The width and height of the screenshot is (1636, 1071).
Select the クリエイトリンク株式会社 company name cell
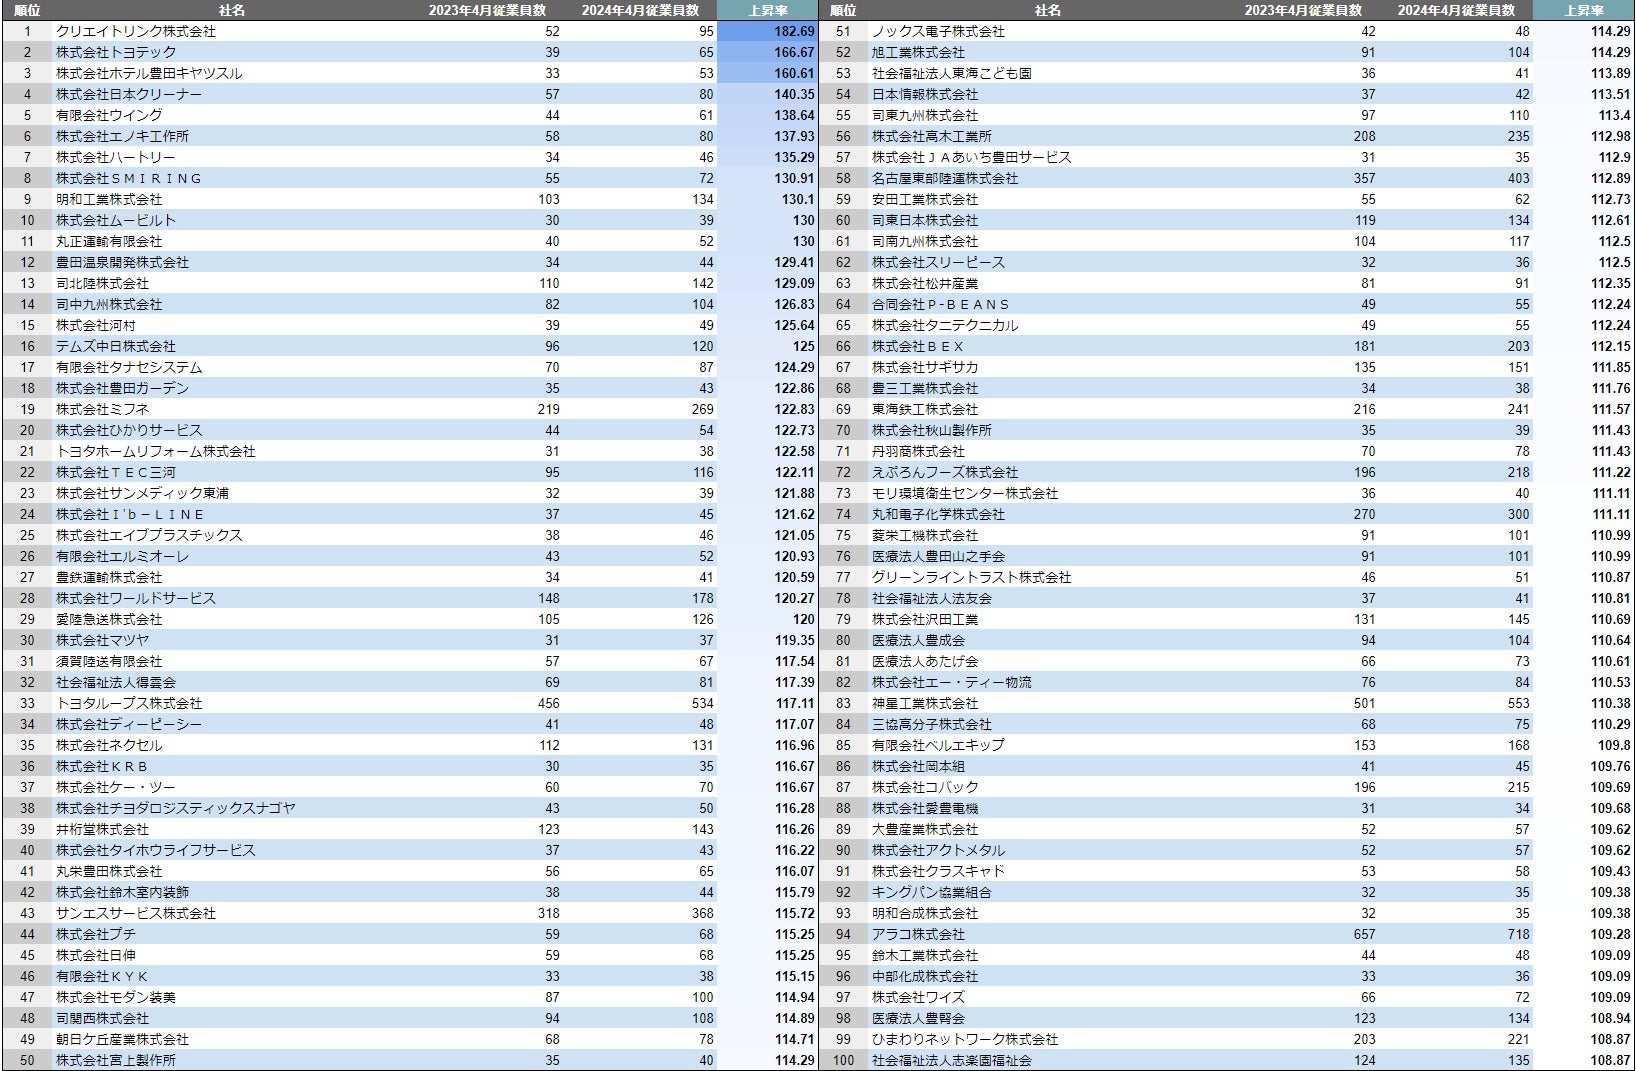point(136,31)
